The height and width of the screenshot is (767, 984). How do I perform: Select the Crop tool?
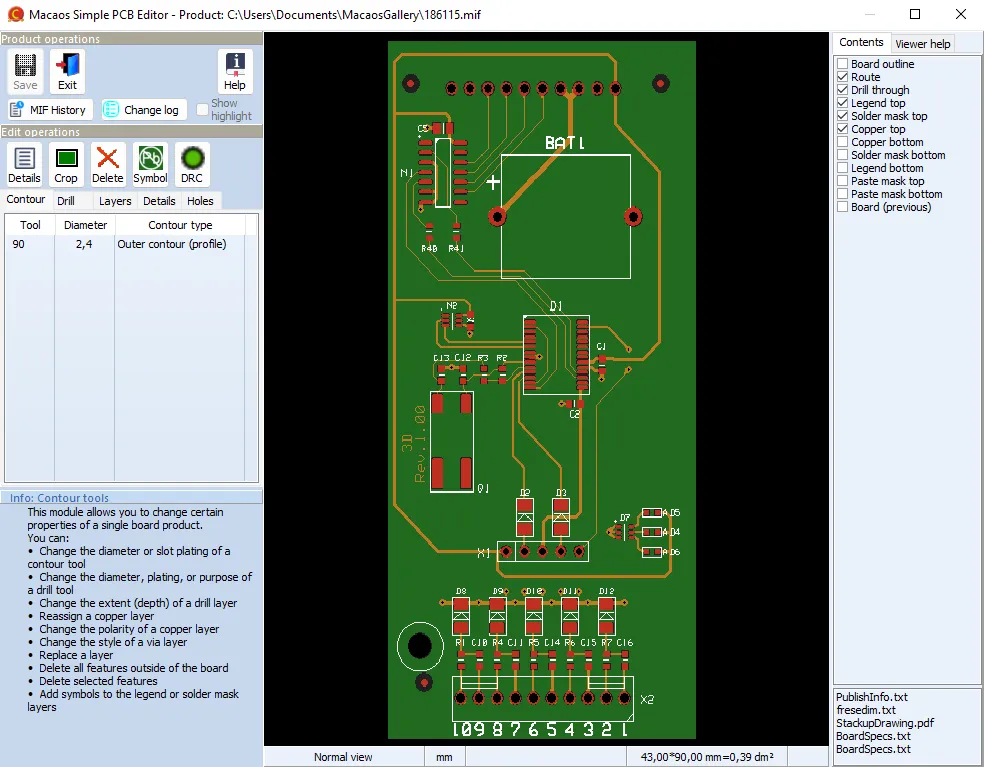(66, 164)
